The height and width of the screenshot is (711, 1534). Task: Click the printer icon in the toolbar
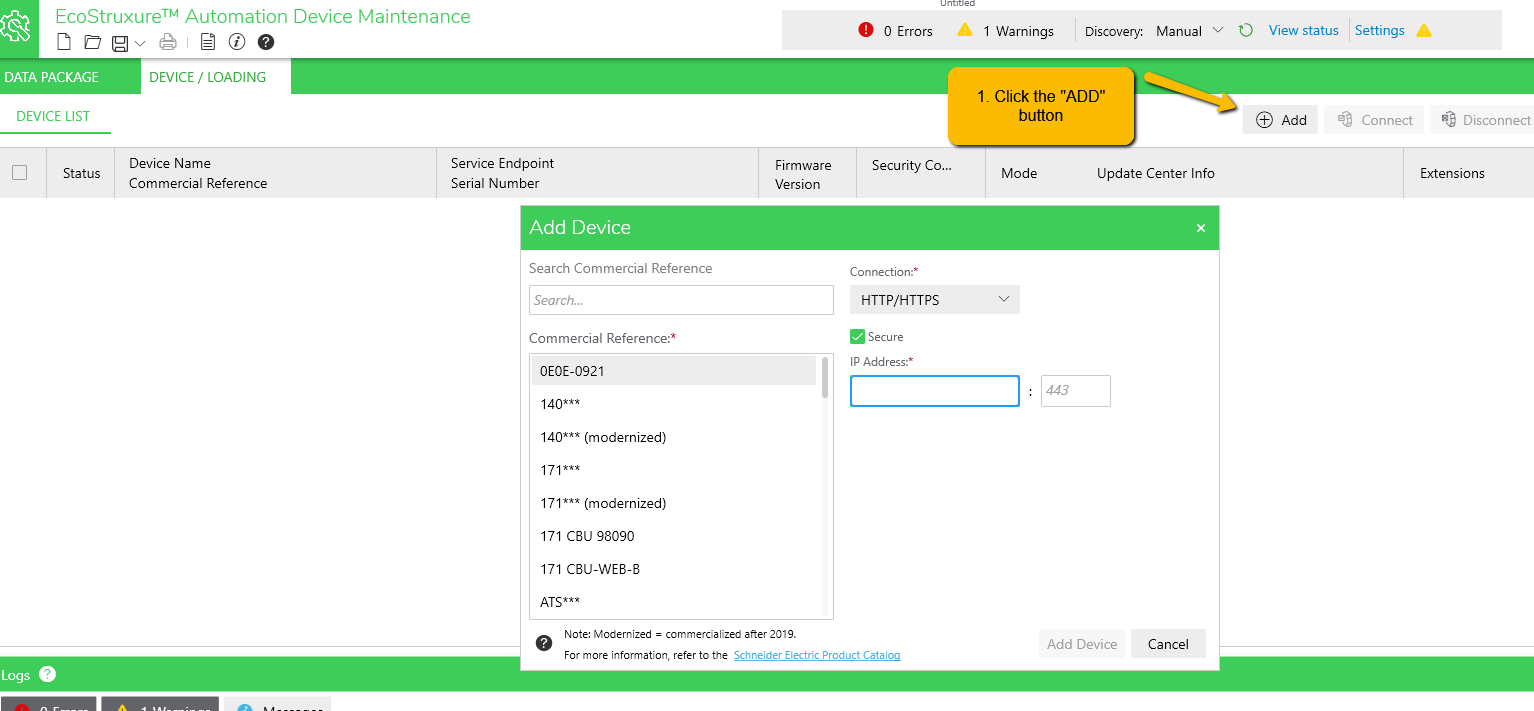[x=168, y=42]
